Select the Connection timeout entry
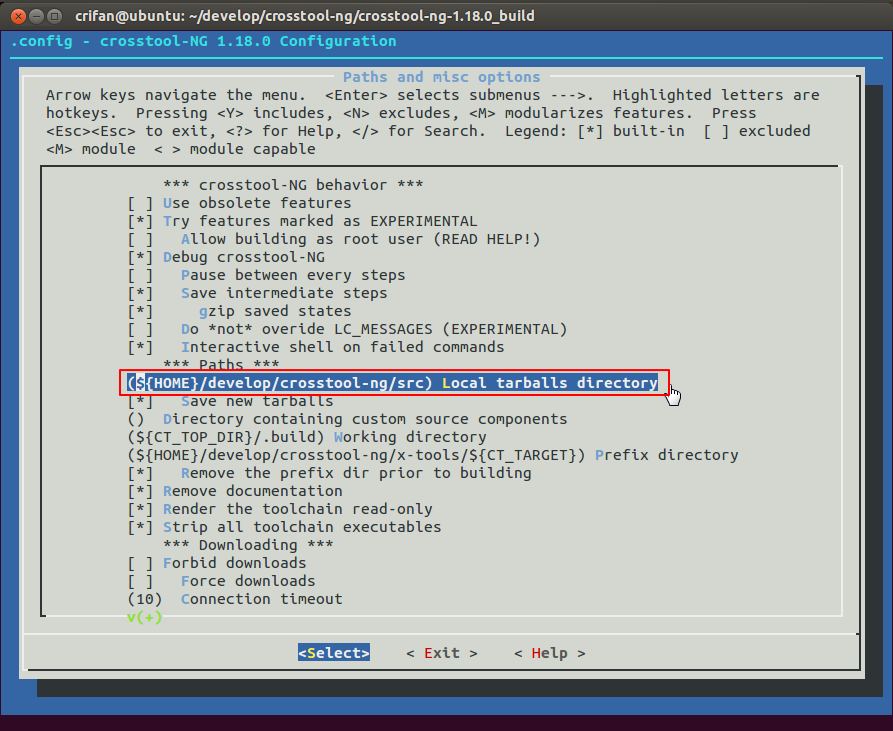 (235, 599)
